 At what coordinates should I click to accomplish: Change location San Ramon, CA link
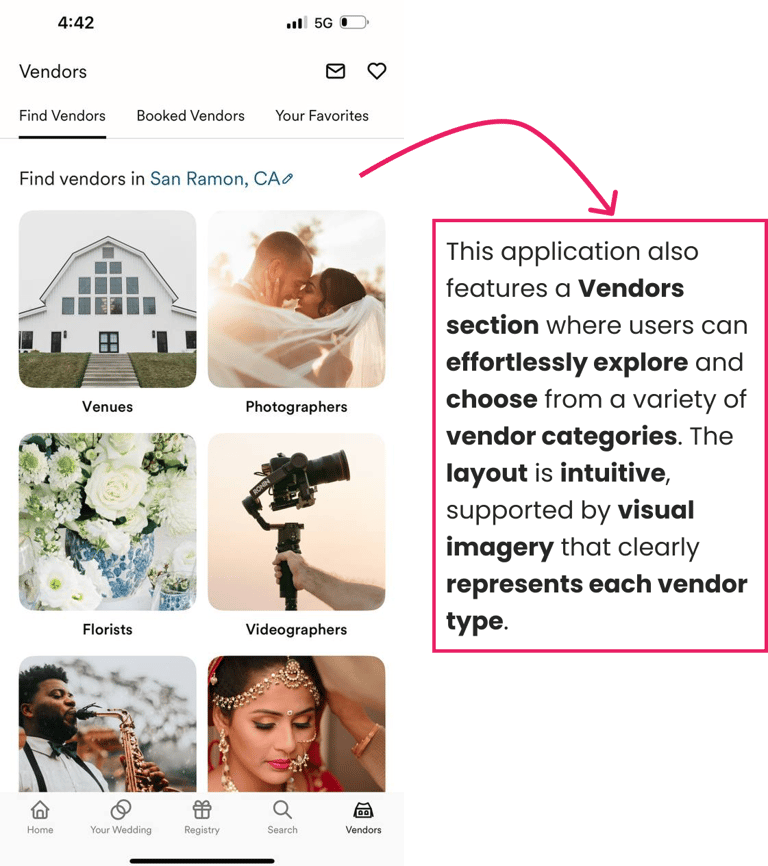215,179
